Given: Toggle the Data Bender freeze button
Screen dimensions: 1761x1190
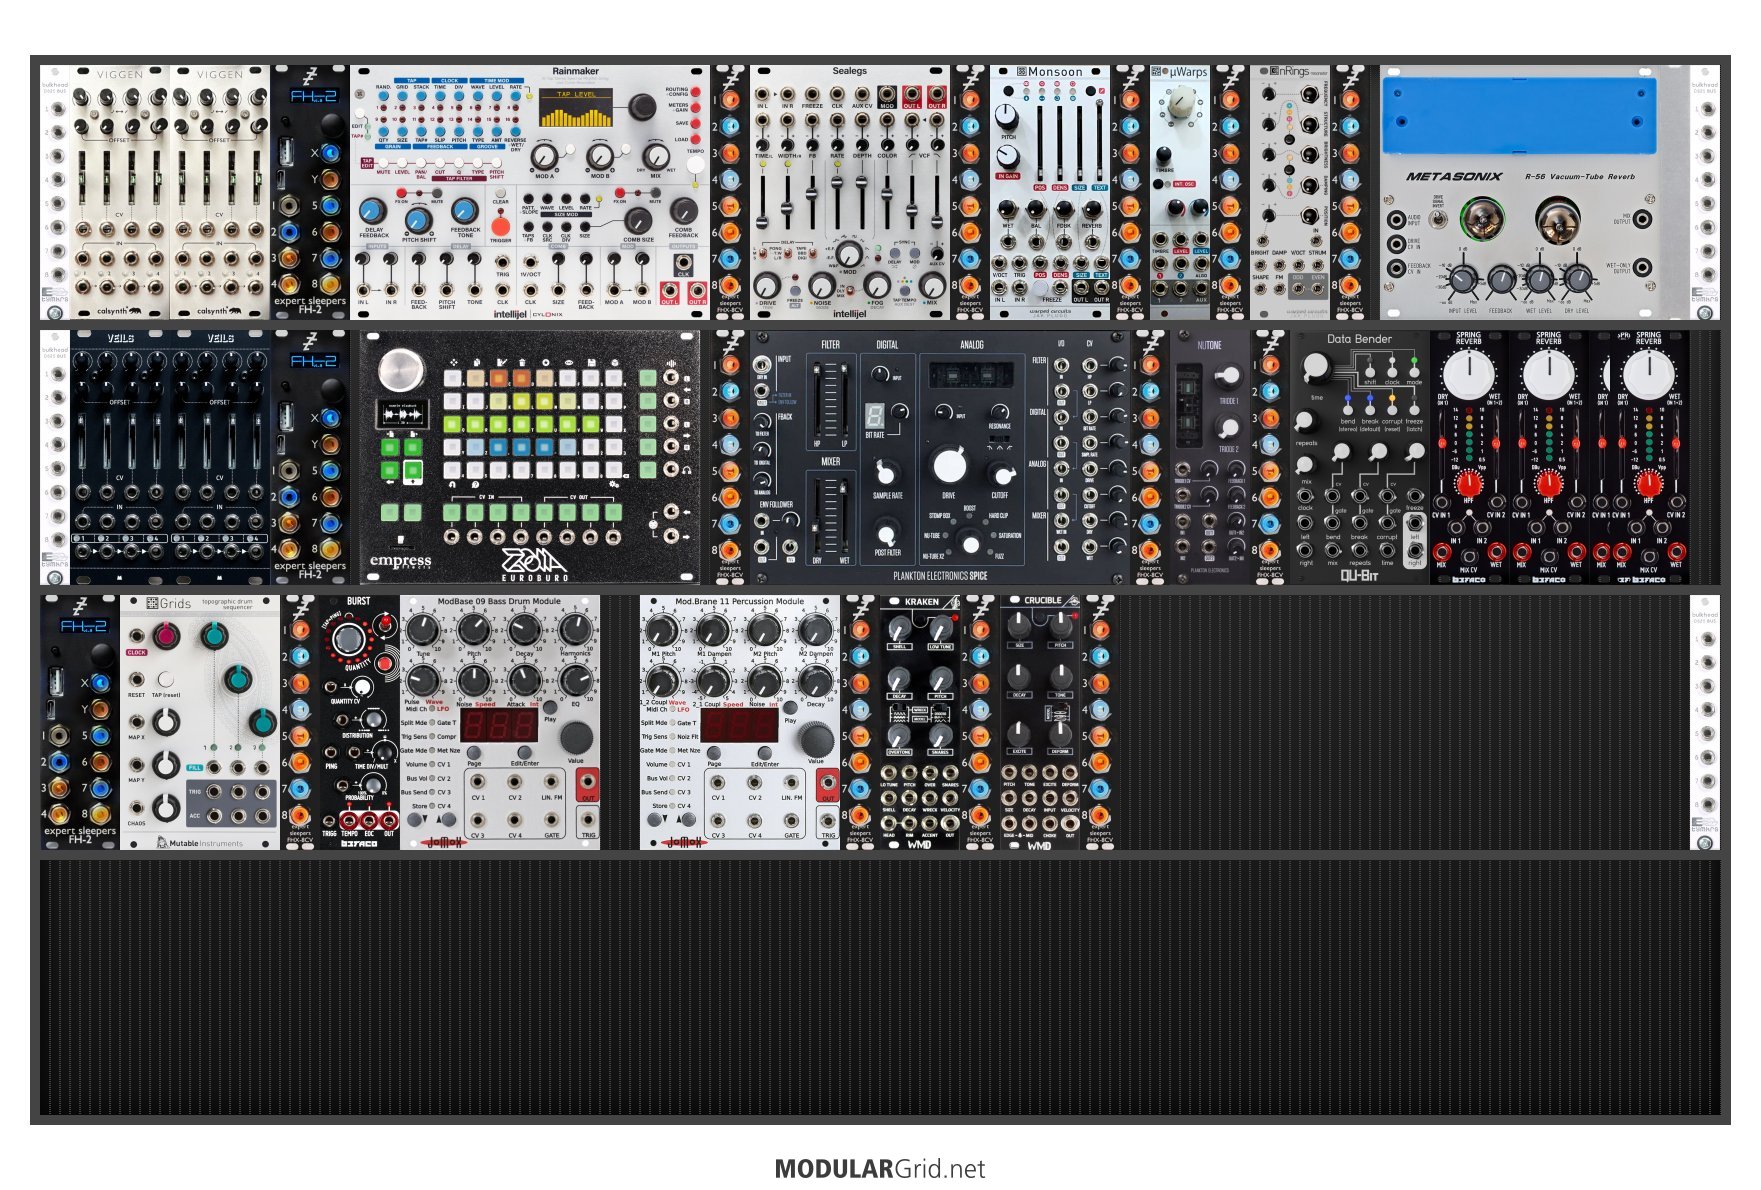Looking at the screenshot, I should tap(1414, 410).
